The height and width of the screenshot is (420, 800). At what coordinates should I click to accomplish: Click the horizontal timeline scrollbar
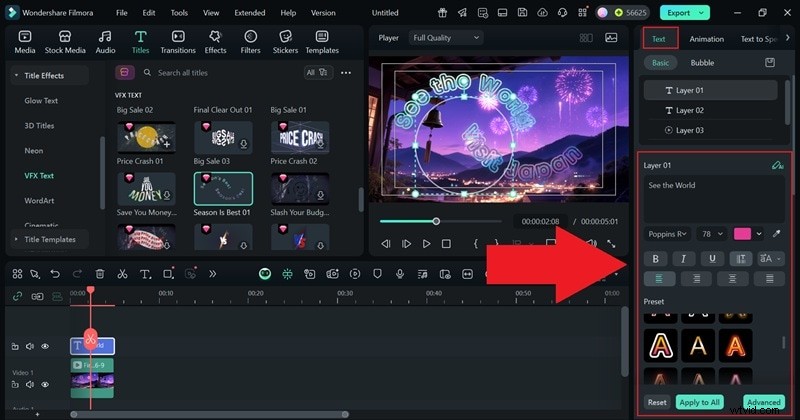point(210,414)
